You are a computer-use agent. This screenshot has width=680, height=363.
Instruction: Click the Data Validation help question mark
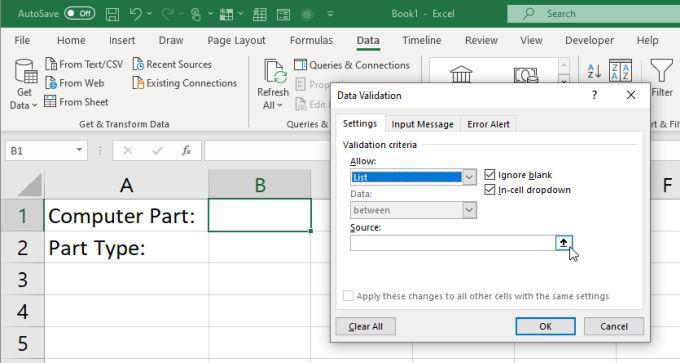[595, 95]
